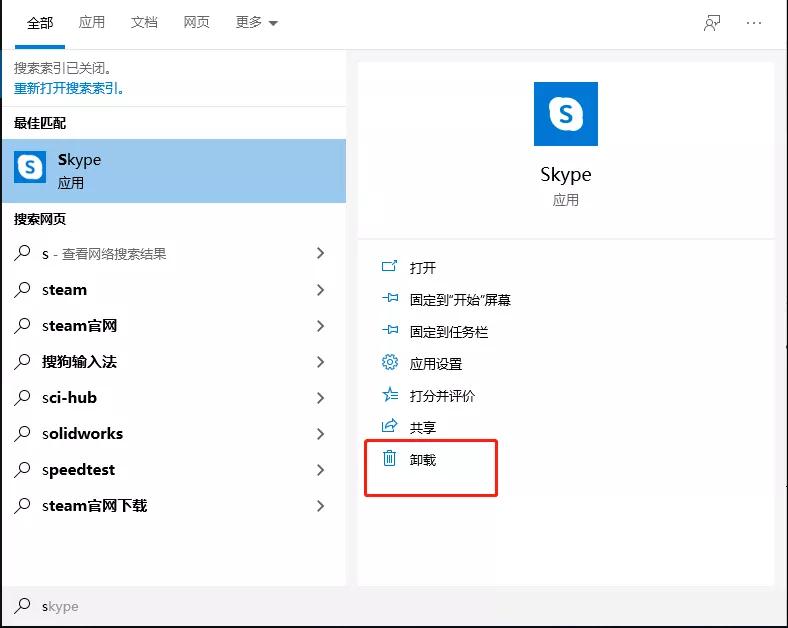Expand the chevron for the steam suggestion
The image size is (788, 628).
[x=320, y=290]
